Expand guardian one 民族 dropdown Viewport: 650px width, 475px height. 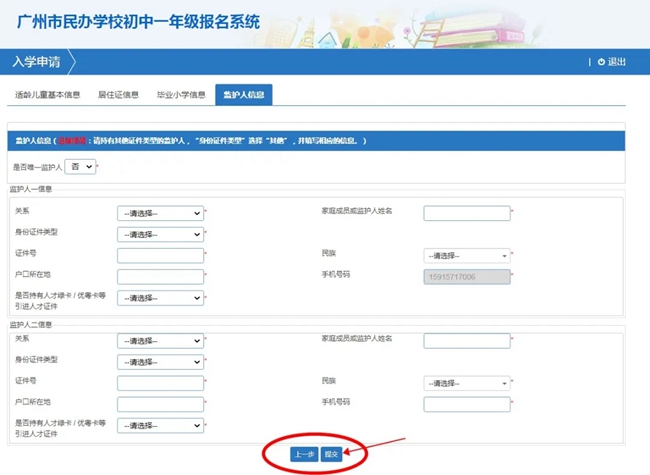pos(466,255)
